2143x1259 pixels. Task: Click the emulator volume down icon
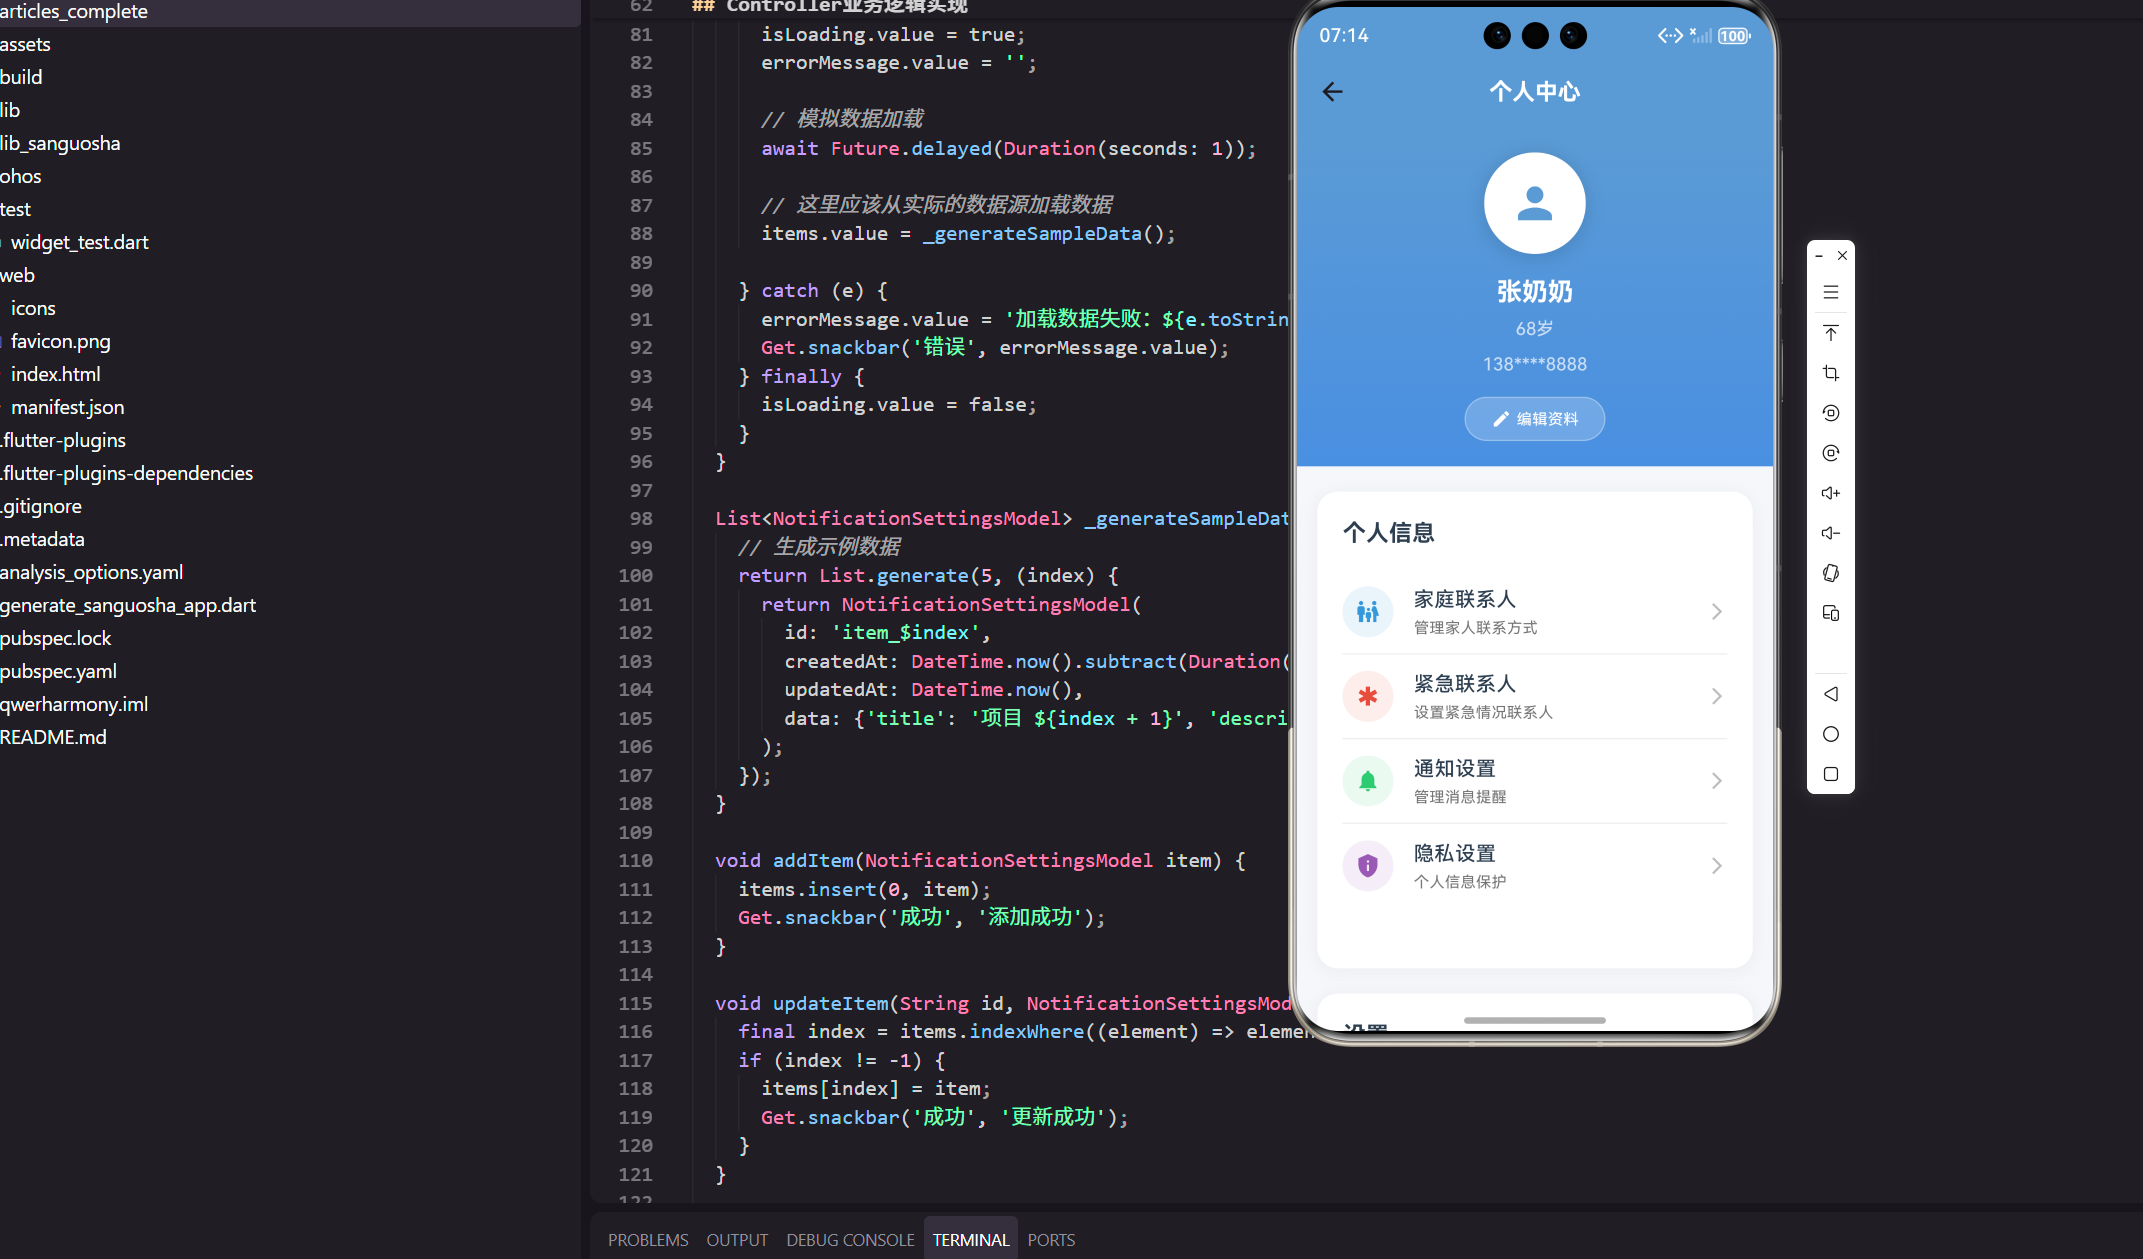(x=1830, y=533)
